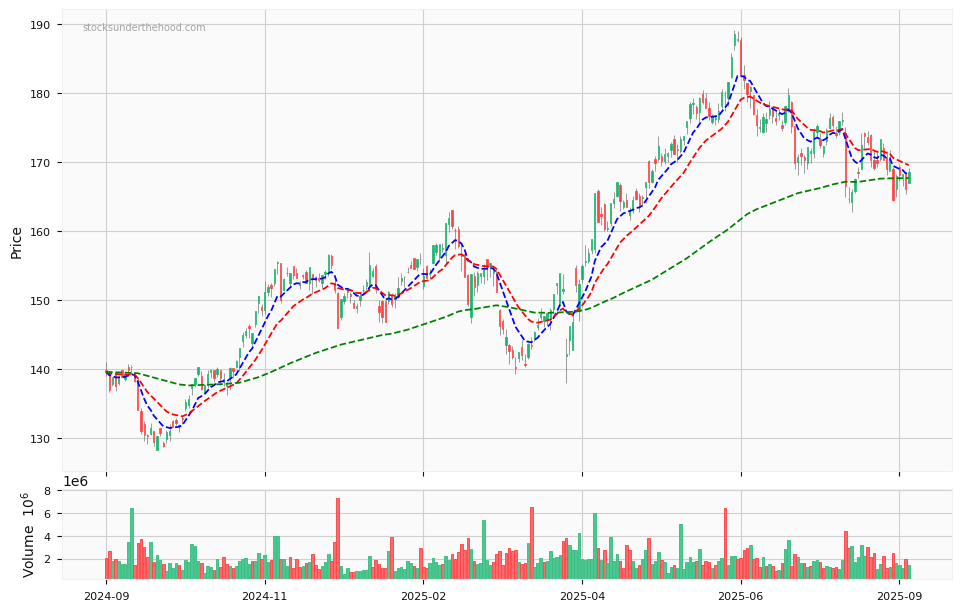This screenshot has height=611, width=962.
Task: Click the Volume axis title
Action: pyautogui.click(x=27, y=534)
